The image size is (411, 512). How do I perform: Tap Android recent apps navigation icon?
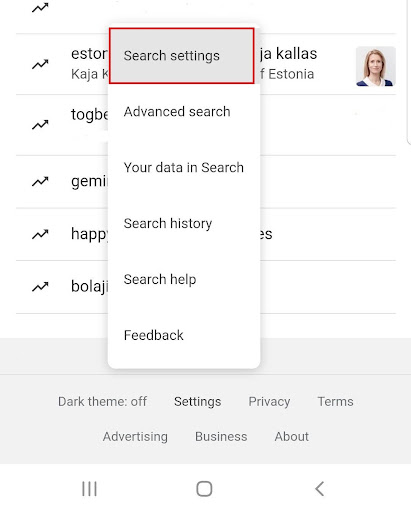(89, 489)
